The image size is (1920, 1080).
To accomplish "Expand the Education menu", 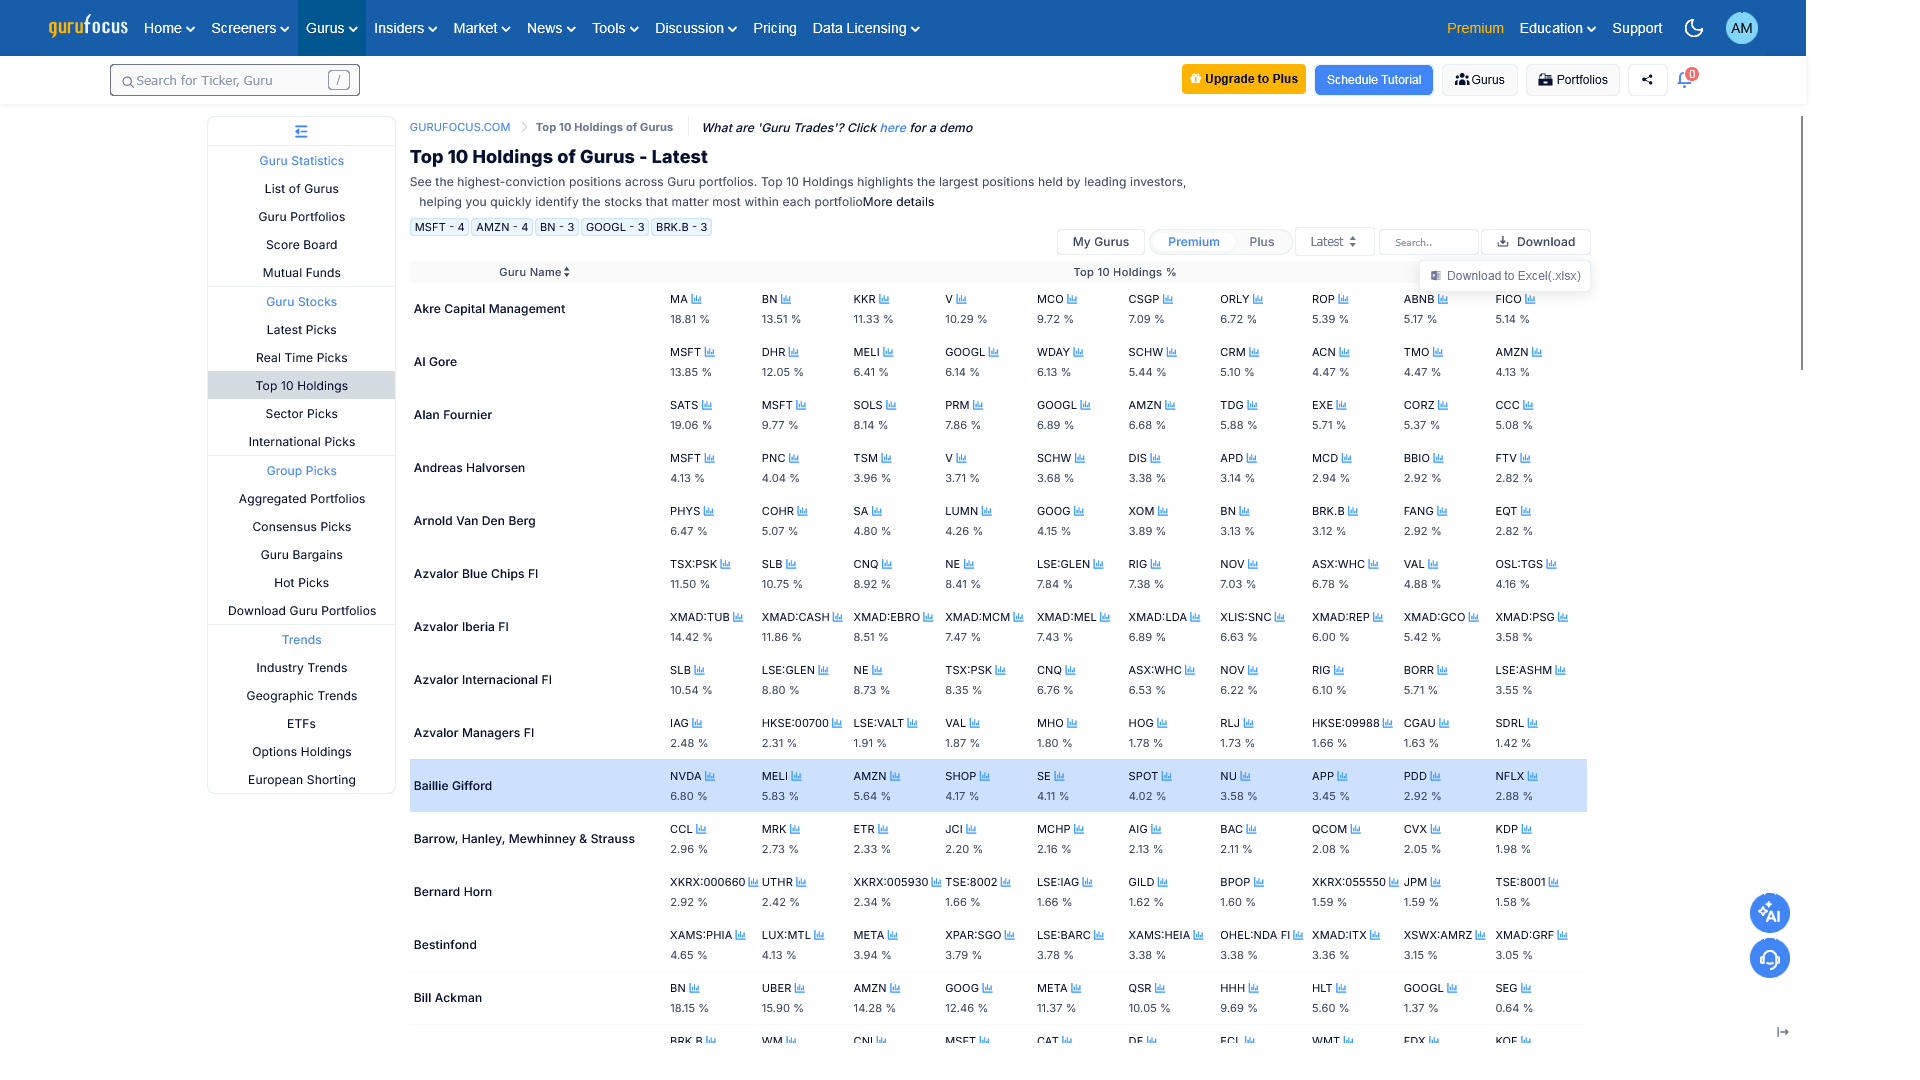I will [x=1557, y=28].
